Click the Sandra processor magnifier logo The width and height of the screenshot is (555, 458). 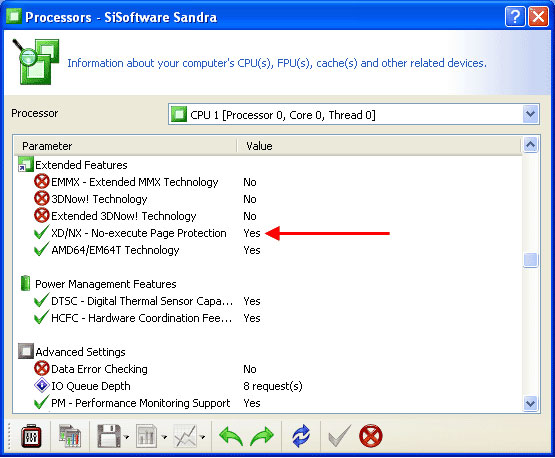(x=35, y=62)
